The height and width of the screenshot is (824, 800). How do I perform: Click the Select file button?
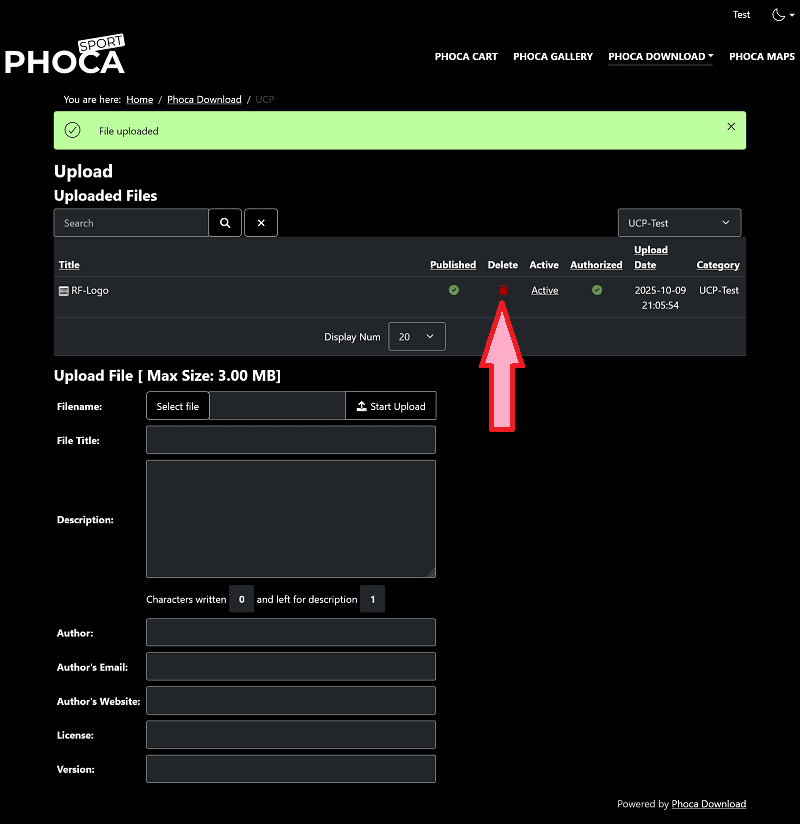(x=178, y=406)
